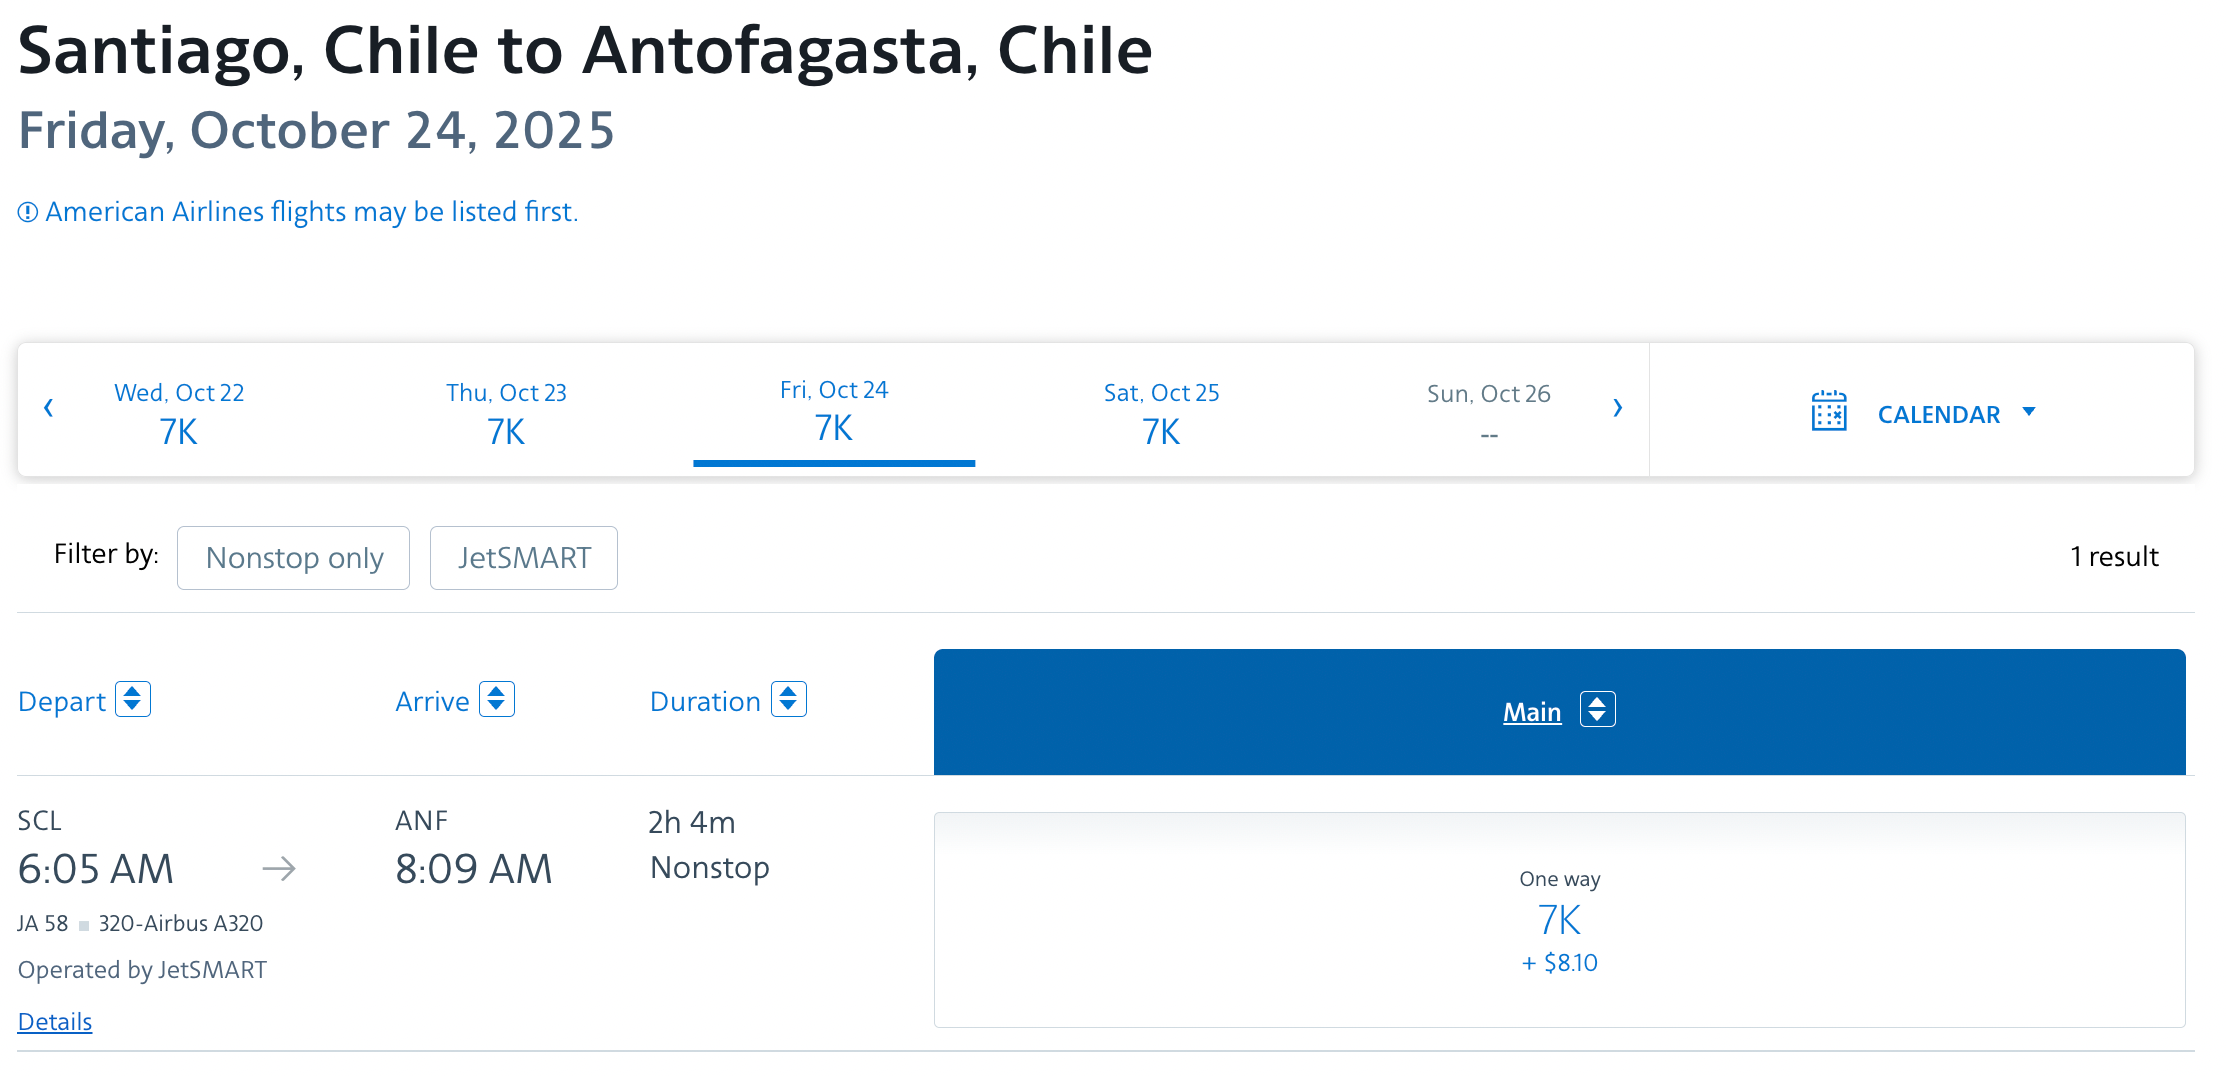Click the Arrive sort arrows icon

click(496, 700)
